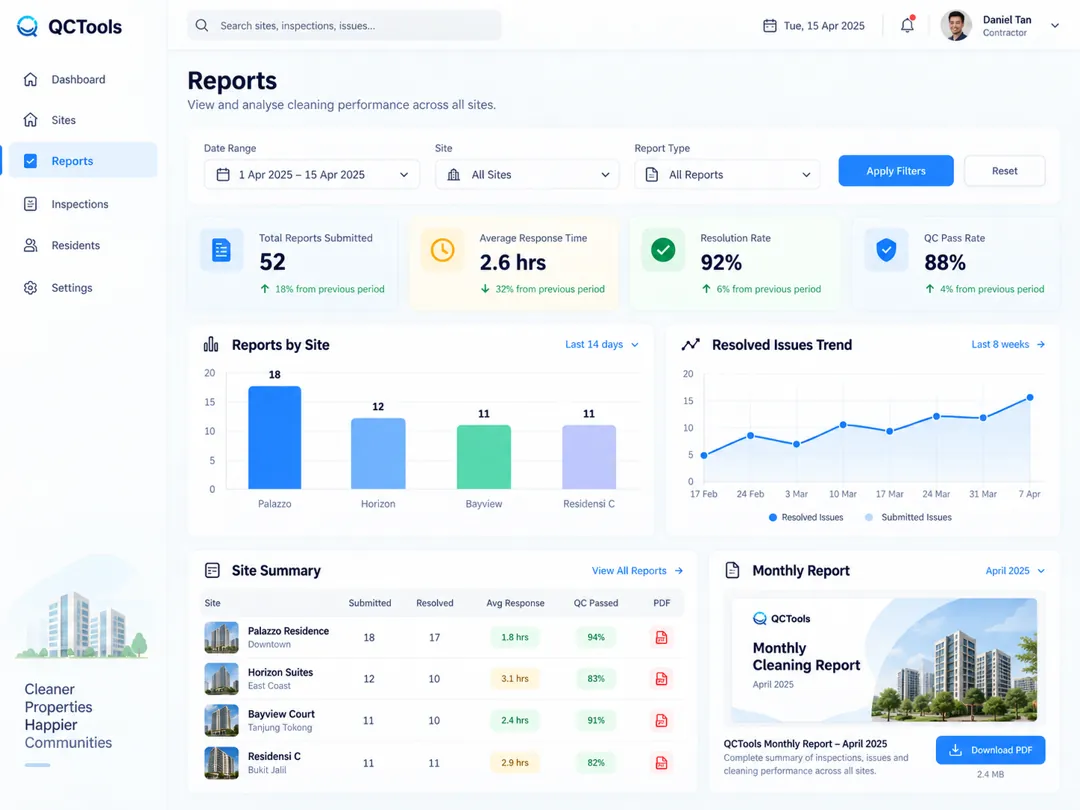Click the Reports checkmark icon in sidebar

click(30, 160)
